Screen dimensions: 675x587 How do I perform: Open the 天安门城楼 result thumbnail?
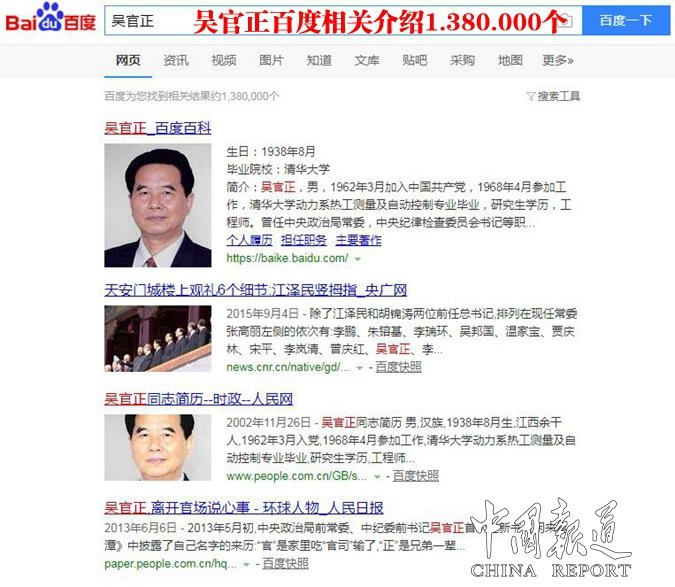click(x=158, y=339)
